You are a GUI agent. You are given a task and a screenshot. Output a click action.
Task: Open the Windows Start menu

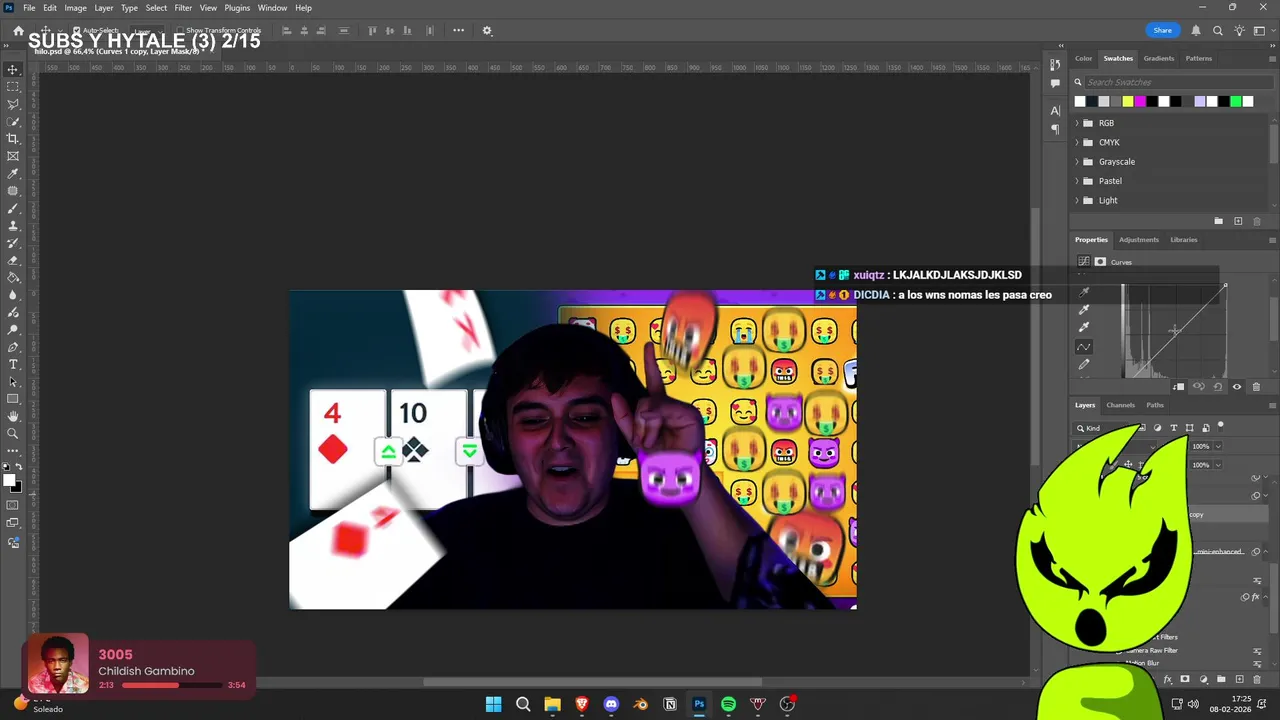(x=493, y=704)
